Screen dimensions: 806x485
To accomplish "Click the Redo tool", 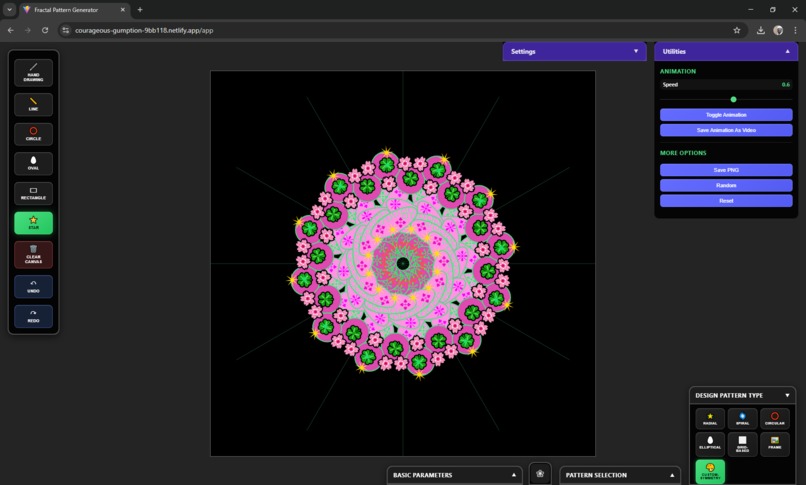I will [x=33, y=316].
